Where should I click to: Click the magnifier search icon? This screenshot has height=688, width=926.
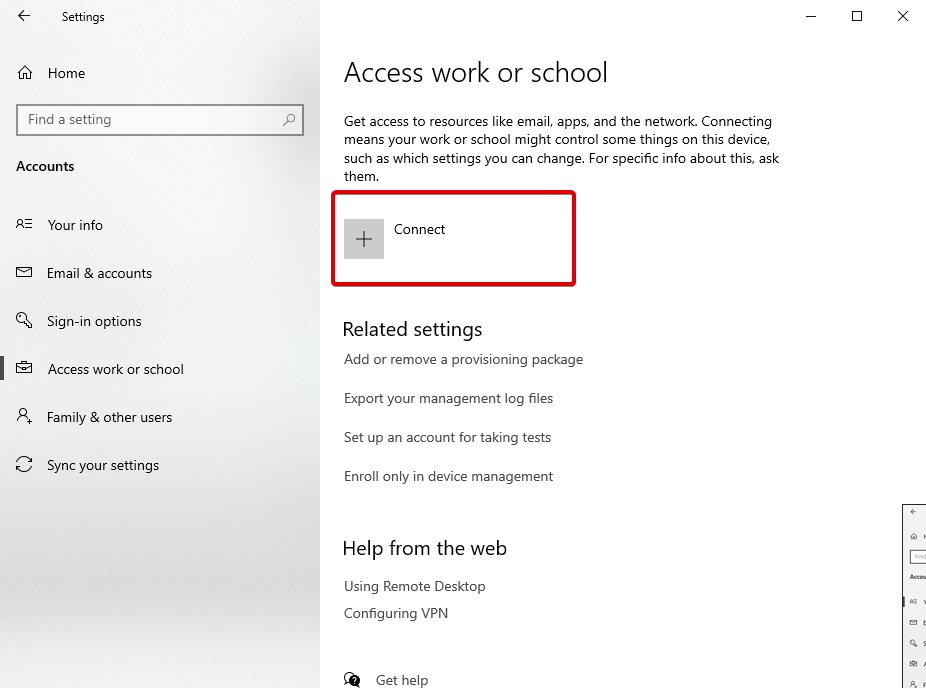pos(289,120)
